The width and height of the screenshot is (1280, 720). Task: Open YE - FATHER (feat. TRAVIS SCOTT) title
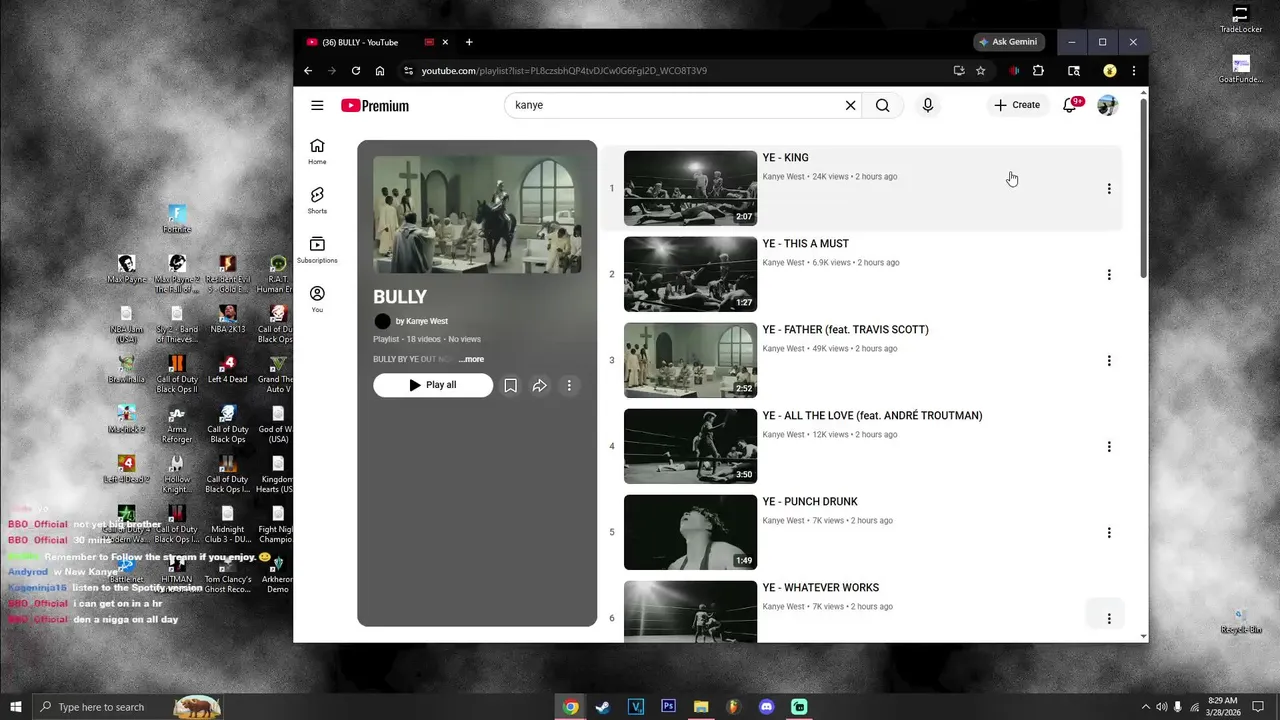pyautogui.click(x=845, y=330)
